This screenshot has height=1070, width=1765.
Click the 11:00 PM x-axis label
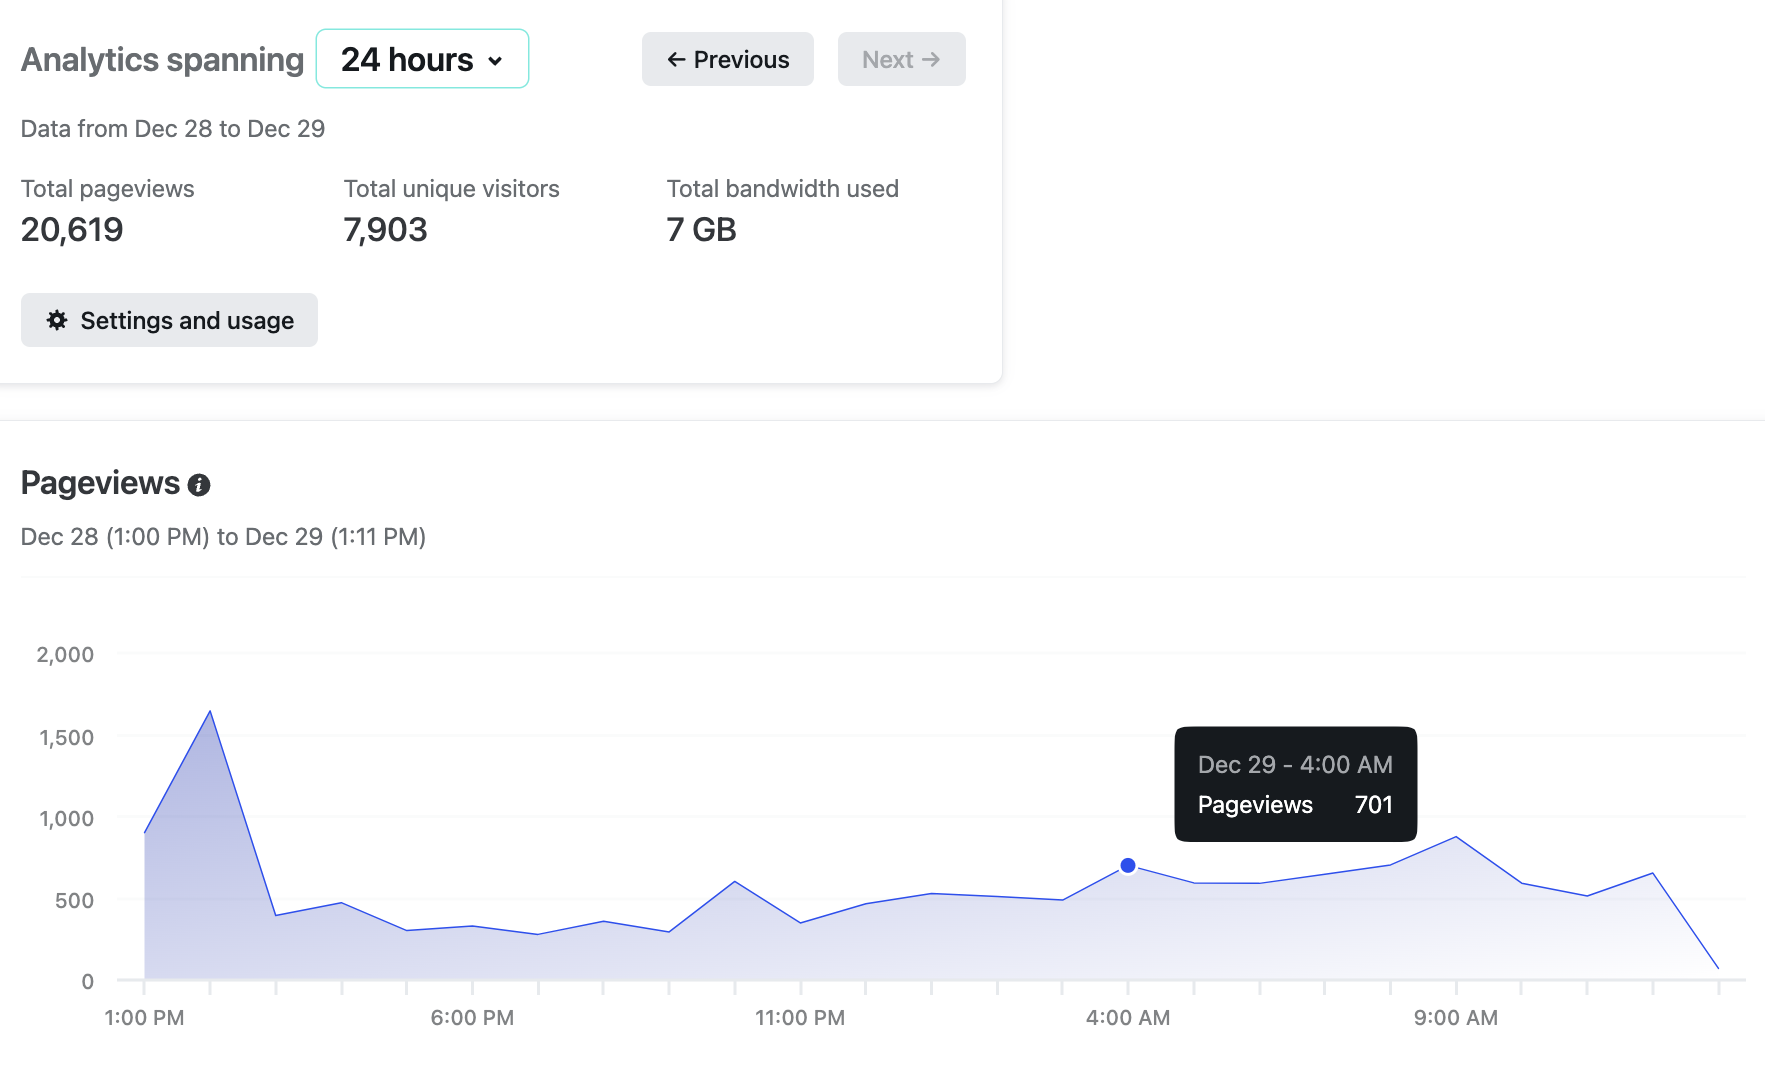coord(800,1018)
